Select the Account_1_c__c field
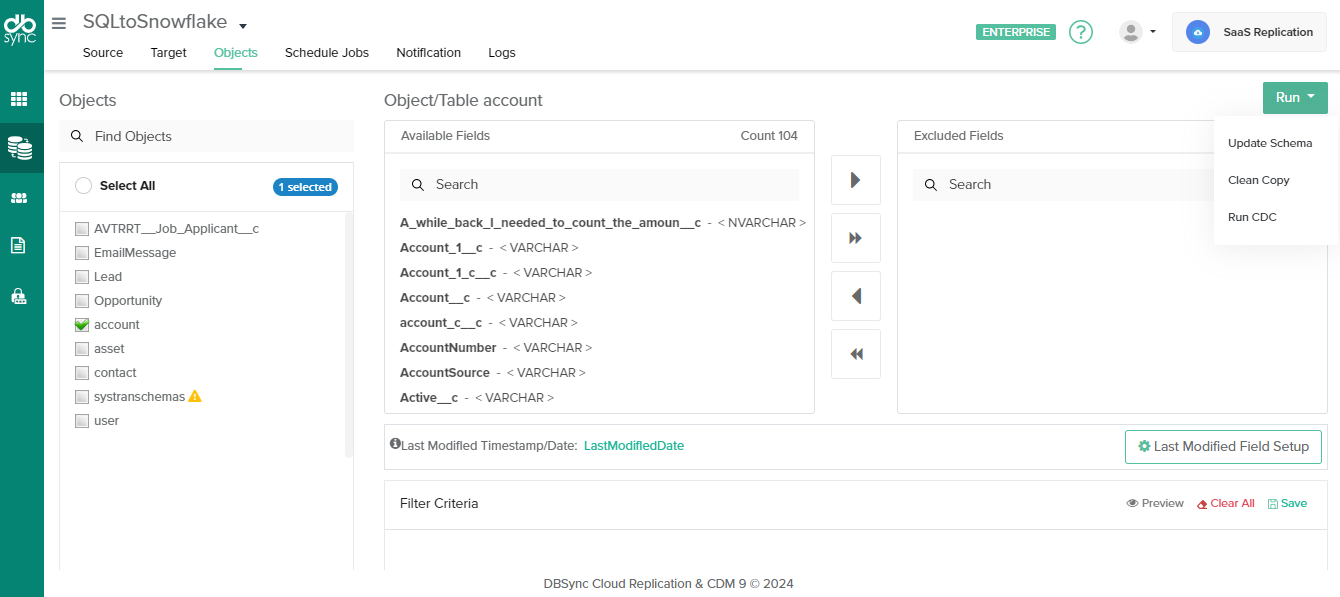 [x=496, y=273]
